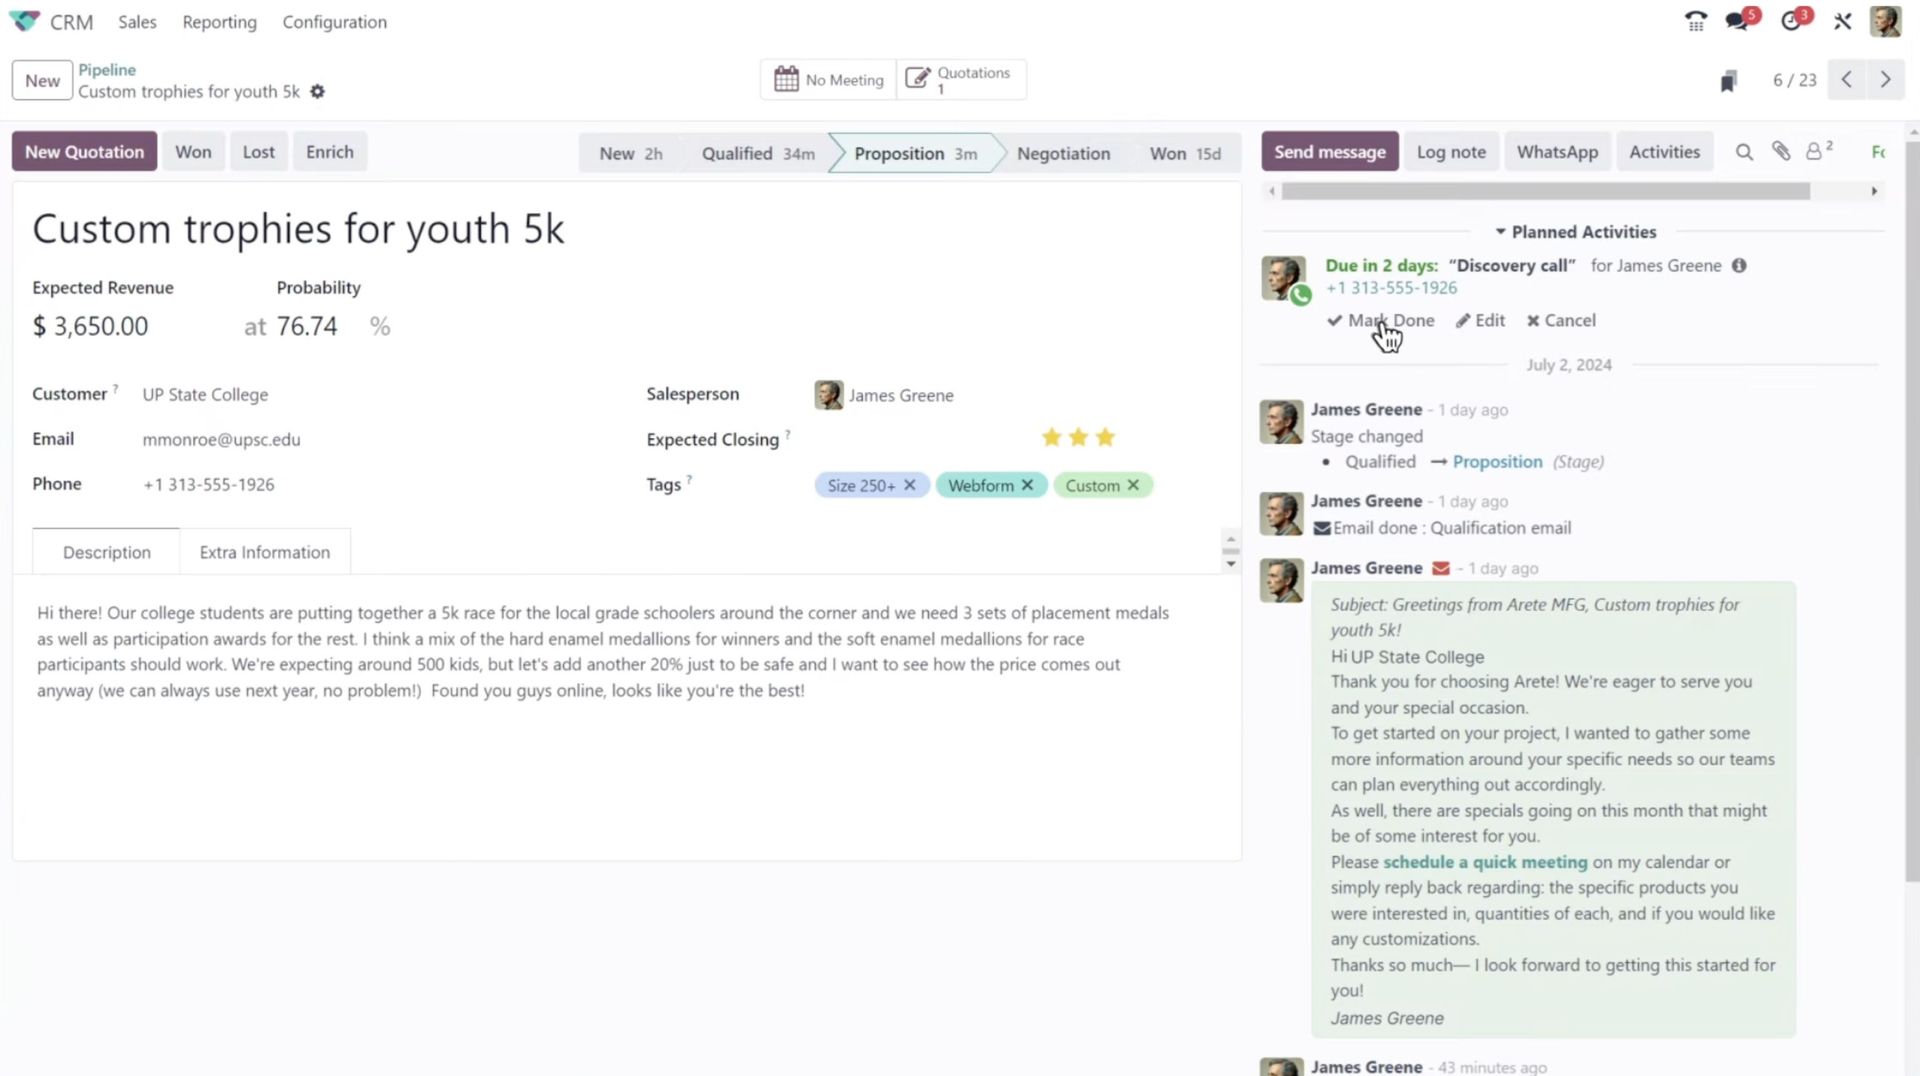Open the Configuration menu
Image resolution: width=1920 pixels, height=1076 pixels.
pos(334,22)
